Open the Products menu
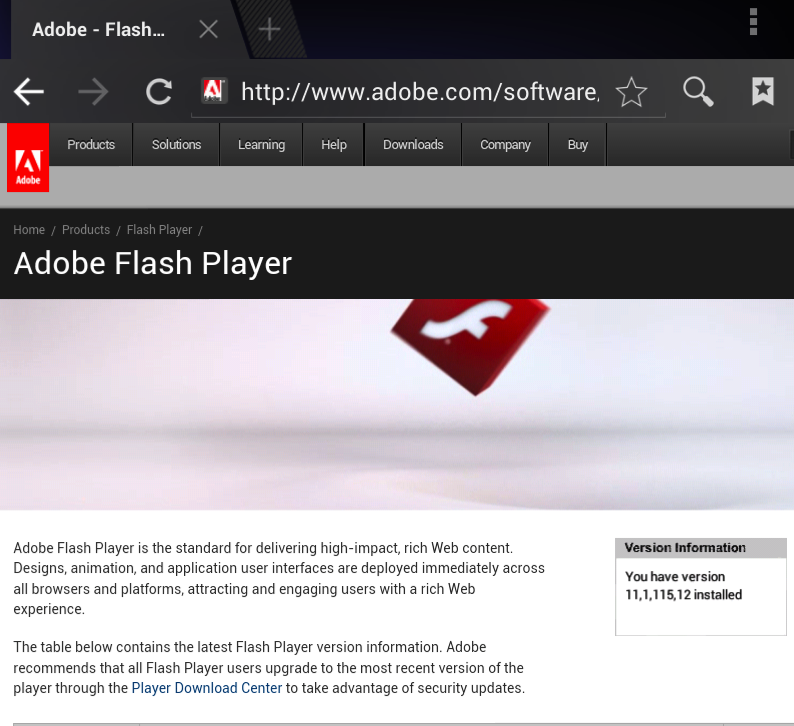The height and width of the screenshot is (726, 794). (91, 145)
